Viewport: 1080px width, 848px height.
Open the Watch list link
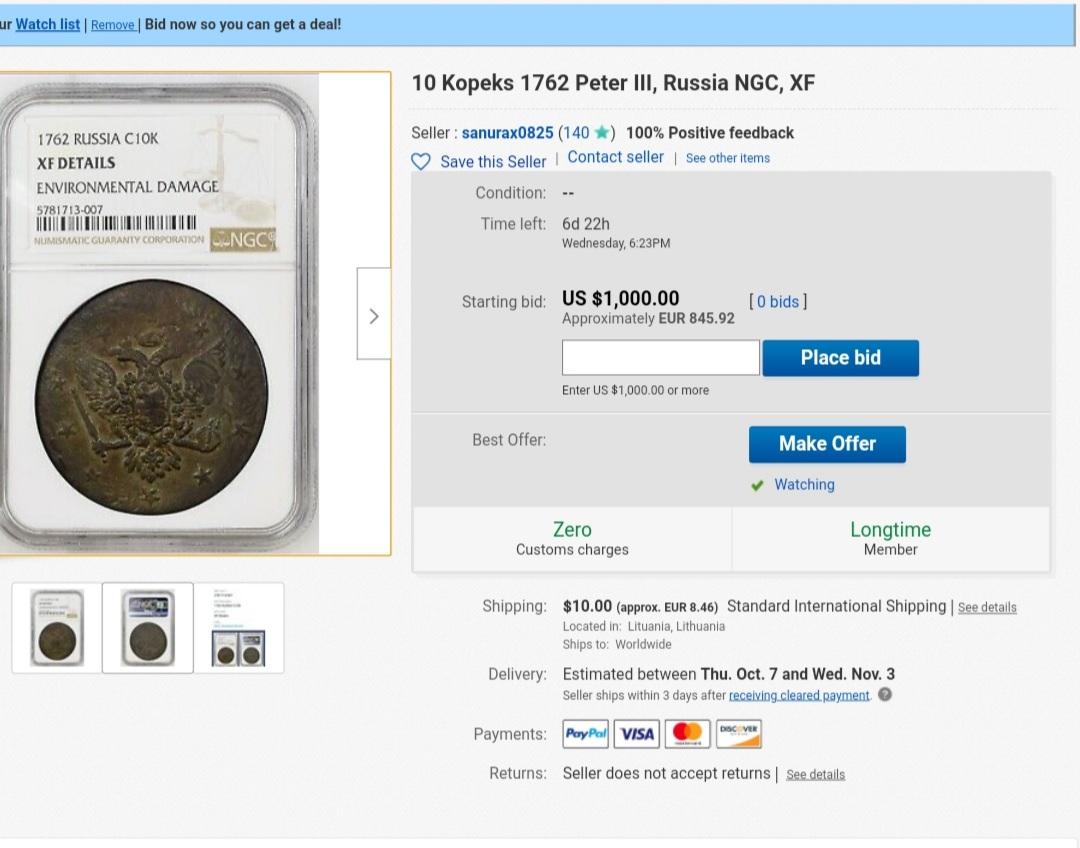point(48,24)
